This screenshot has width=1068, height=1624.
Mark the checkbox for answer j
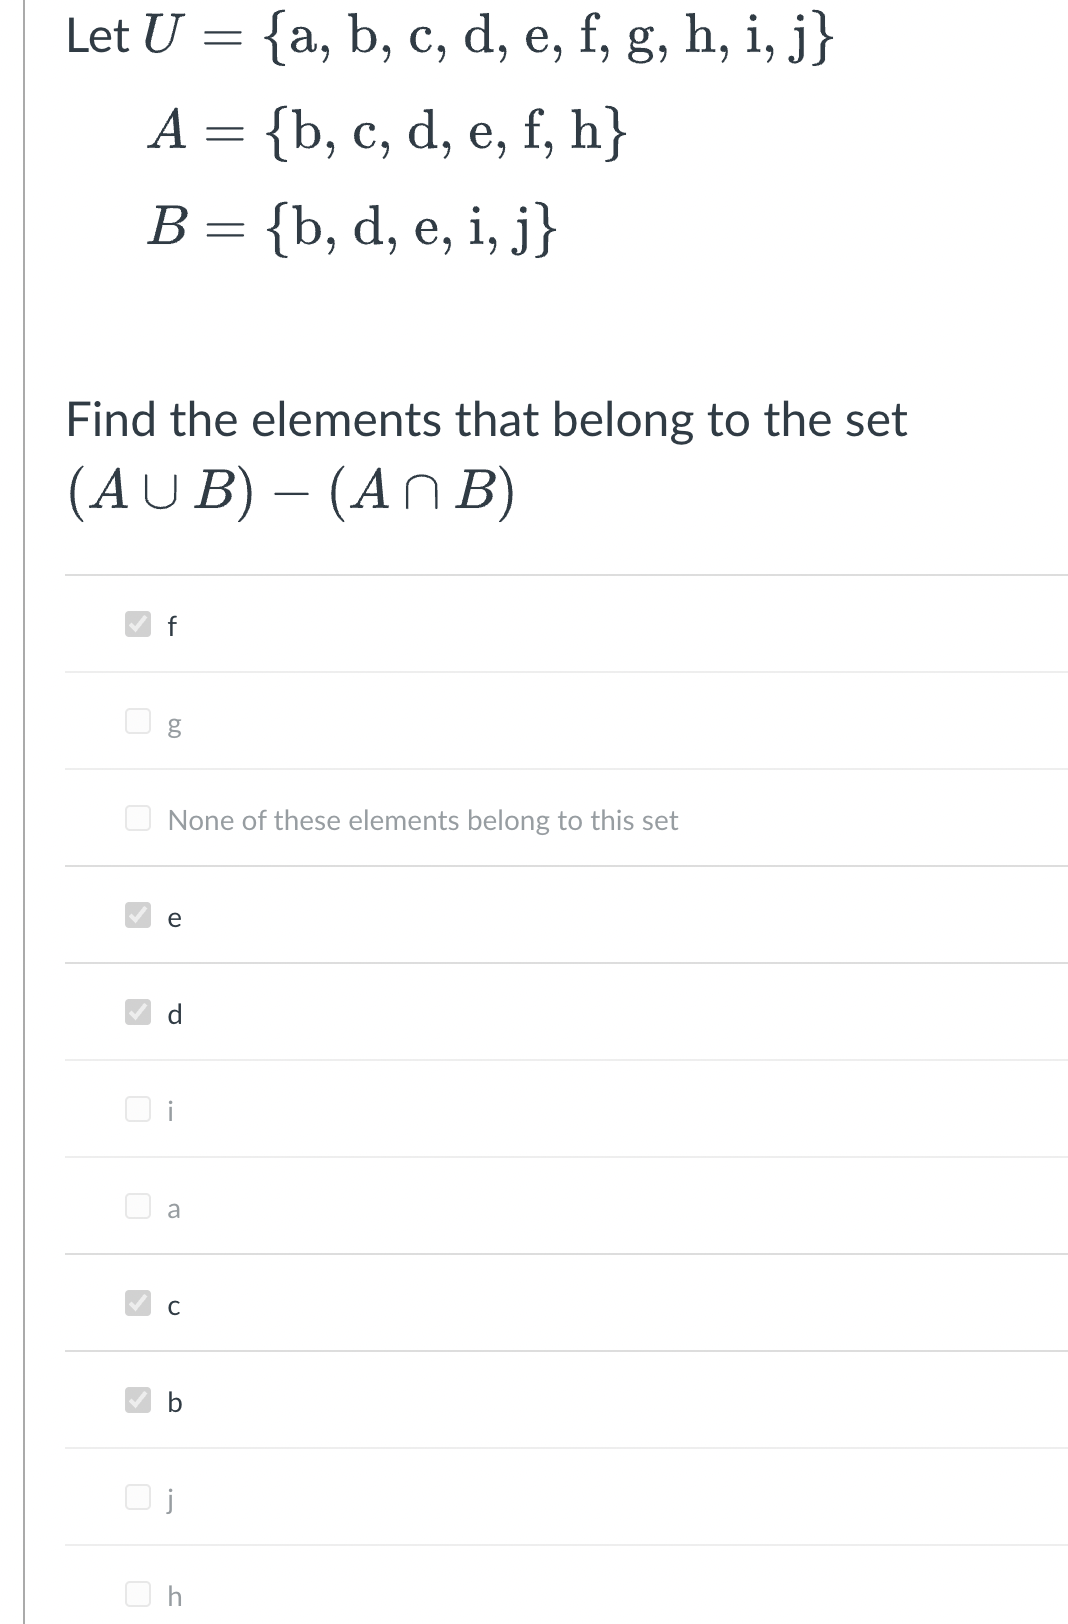coord(138,1497)
